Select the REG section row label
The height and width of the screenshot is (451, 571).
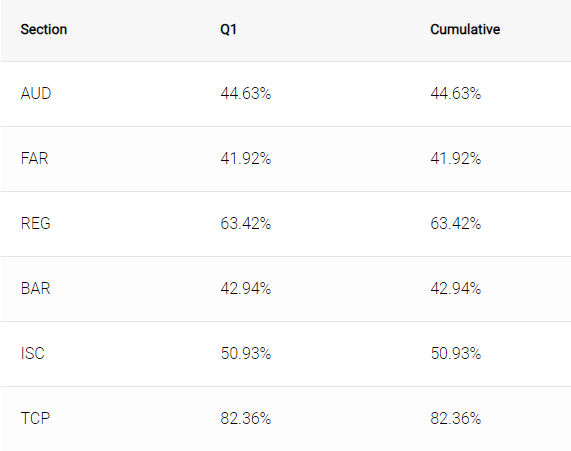36,223
